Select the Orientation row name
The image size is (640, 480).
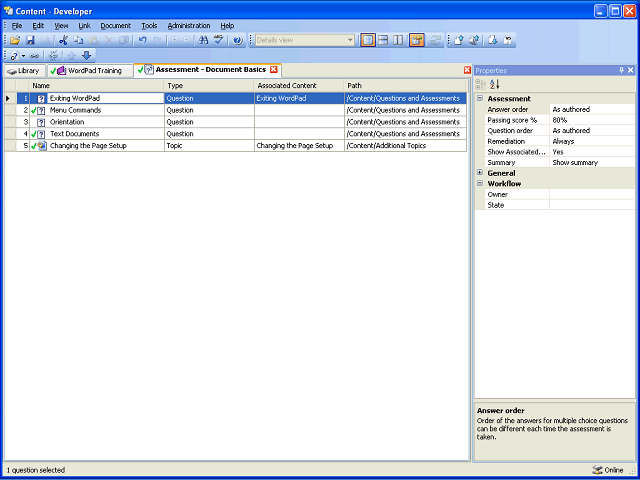pos(67,122)
